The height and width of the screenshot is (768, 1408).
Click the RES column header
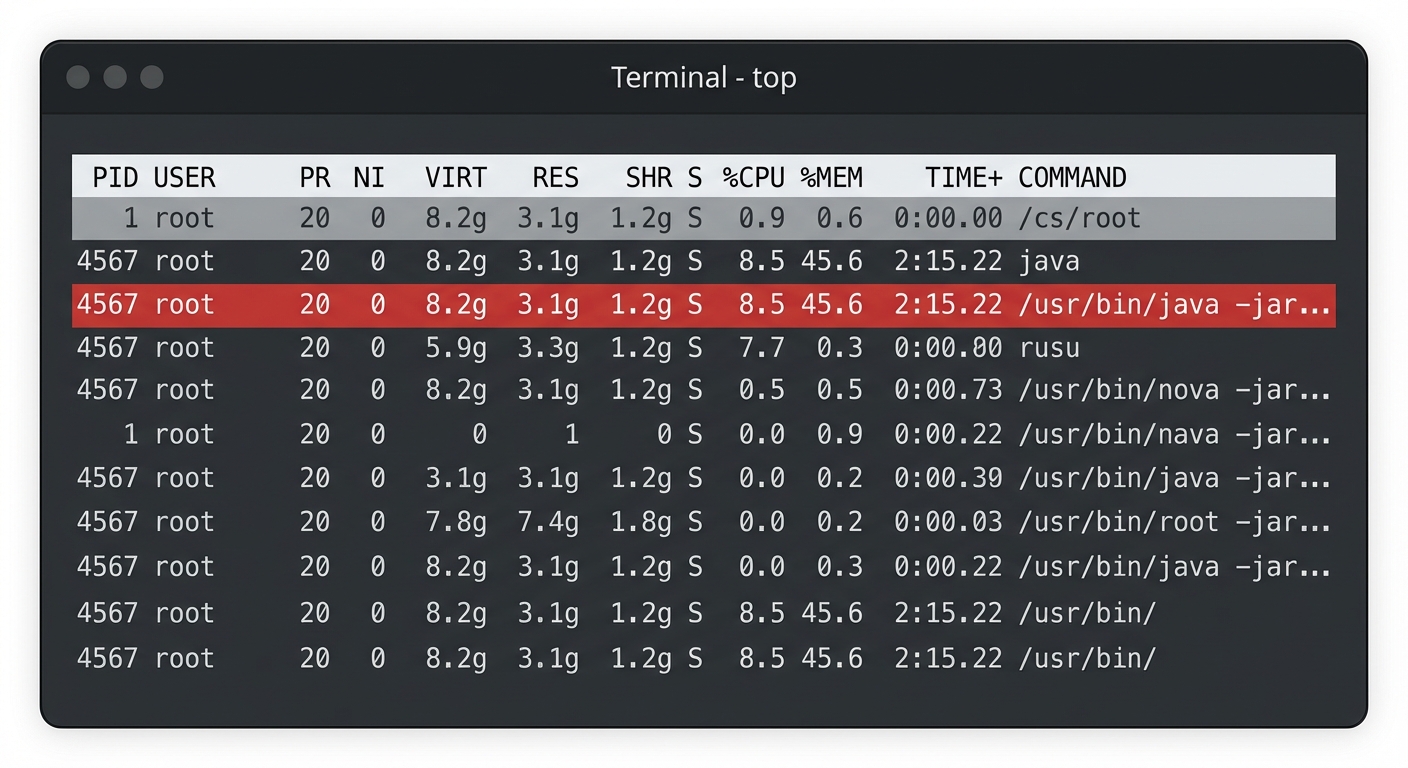point(555,178)
